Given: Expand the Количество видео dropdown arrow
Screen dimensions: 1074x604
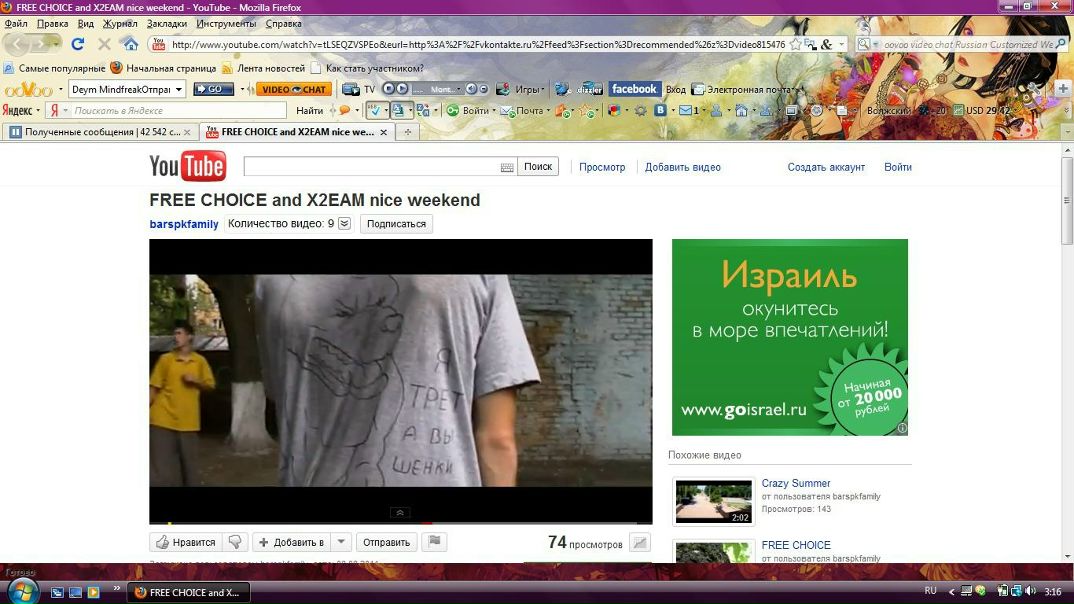Looking at the screenshot, I should coord(345,224).
